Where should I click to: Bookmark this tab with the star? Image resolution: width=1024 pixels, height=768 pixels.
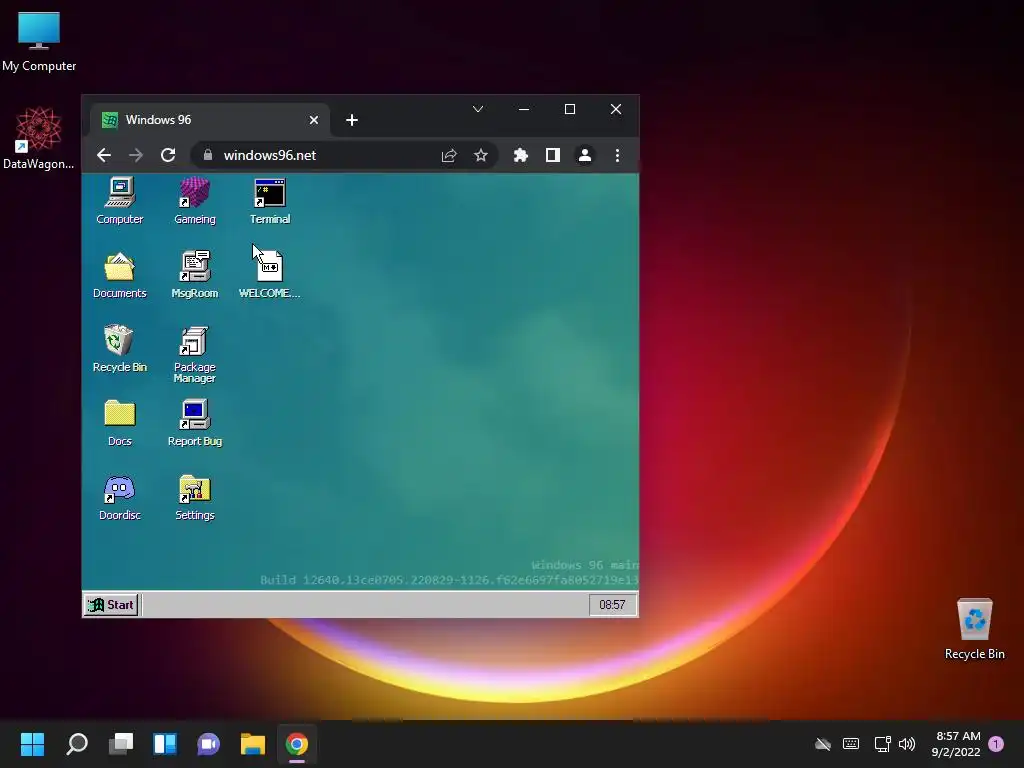481,155
